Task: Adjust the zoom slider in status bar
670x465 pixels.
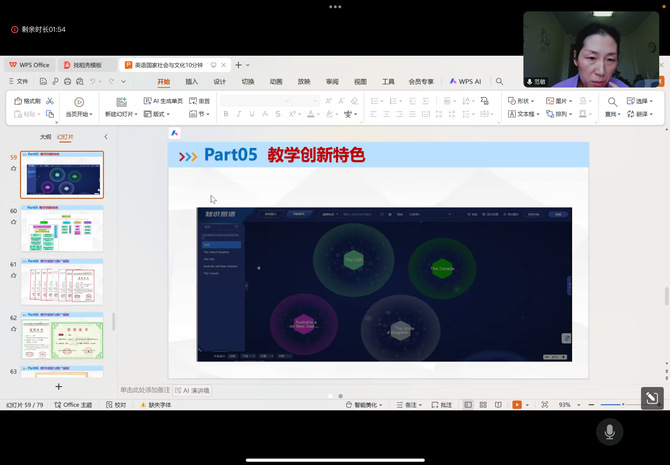Action: [x=623, y=405]
